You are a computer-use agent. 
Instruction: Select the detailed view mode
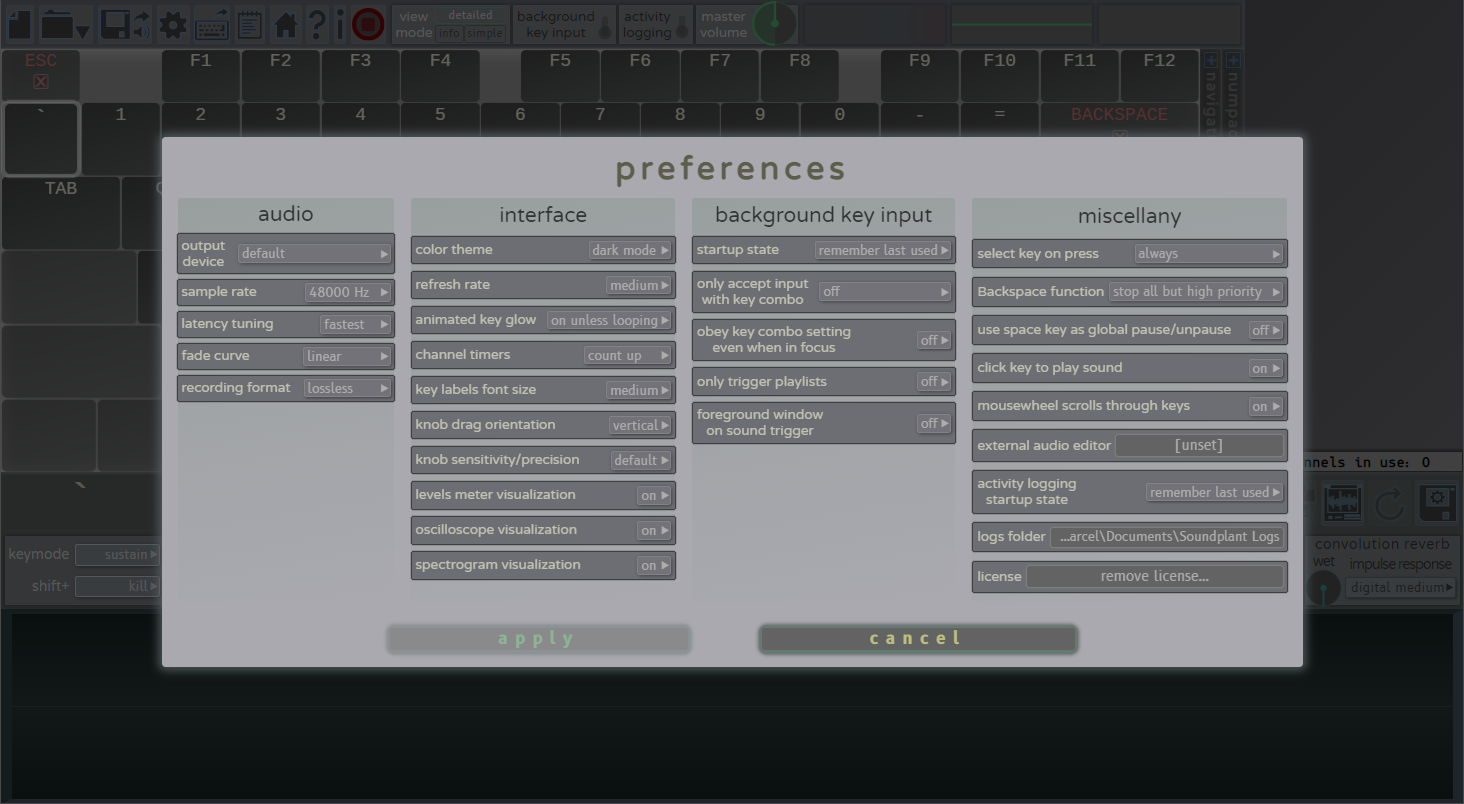pyautogui.click(x=470, y=15)
